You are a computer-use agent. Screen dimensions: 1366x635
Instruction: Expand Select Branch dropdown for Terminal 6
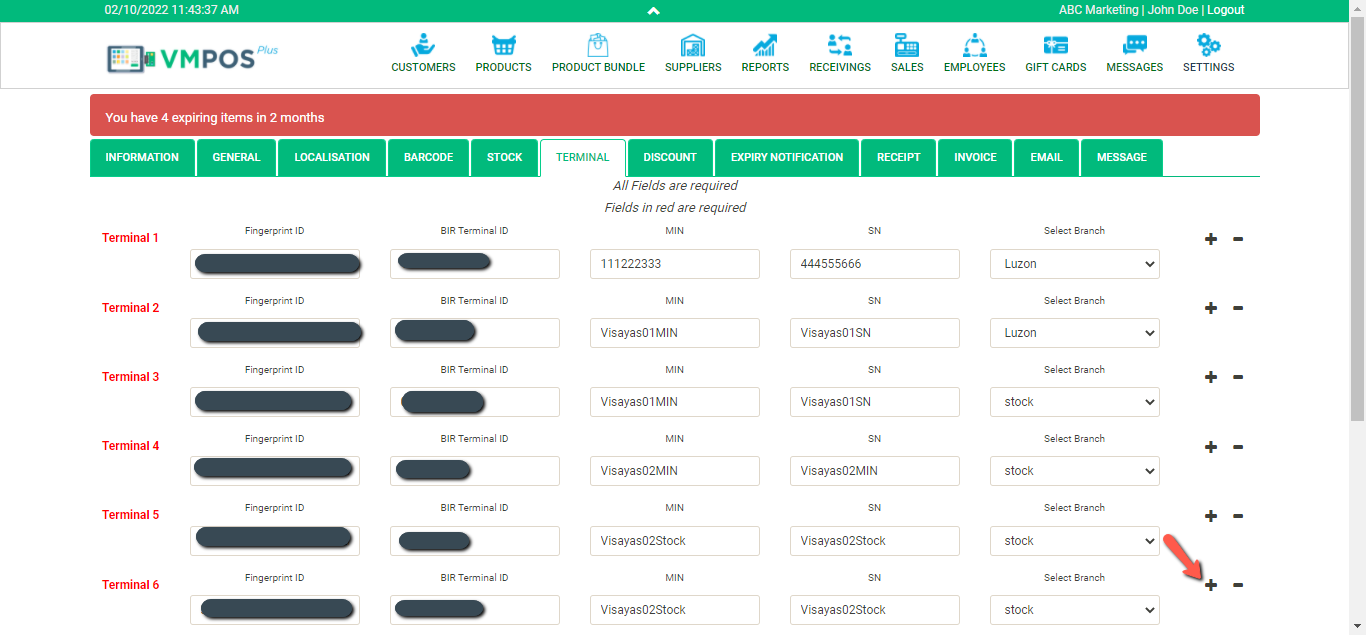pos(1074,610)
